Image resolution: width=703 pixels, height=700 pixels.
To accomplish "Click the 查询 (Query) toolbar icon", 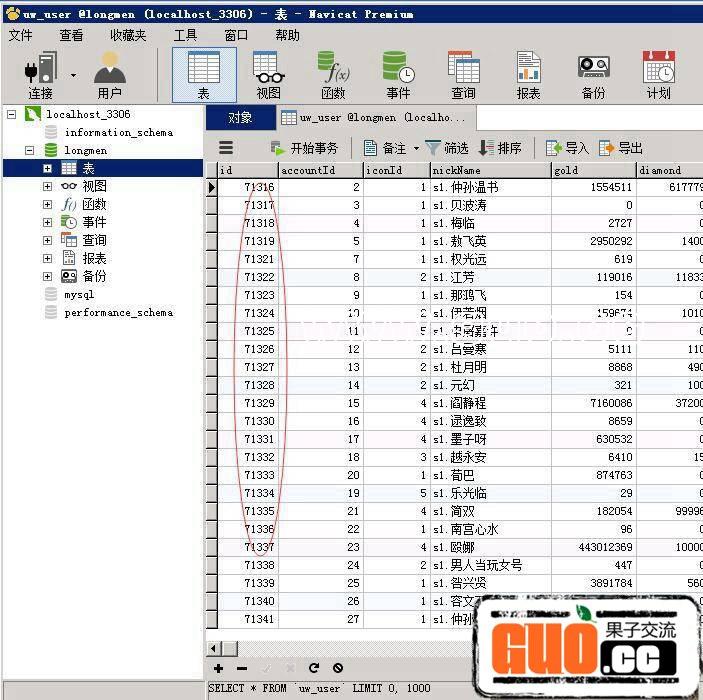I will (x=463, y=74).
